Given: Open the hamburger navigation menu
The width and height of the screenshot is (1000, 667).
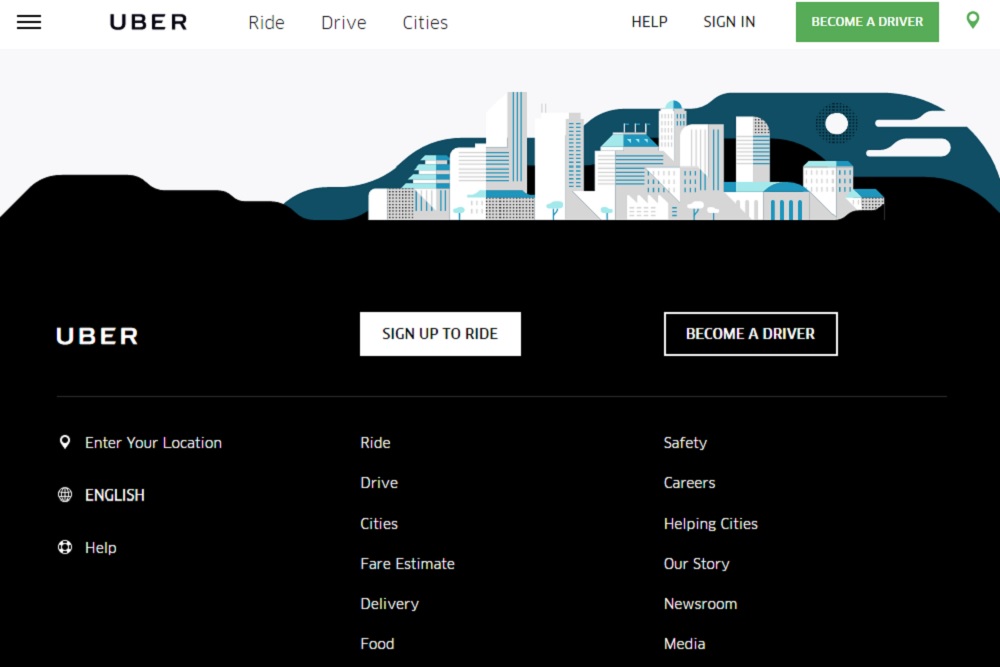Looking at the screenshot, I should click(29, 22).
